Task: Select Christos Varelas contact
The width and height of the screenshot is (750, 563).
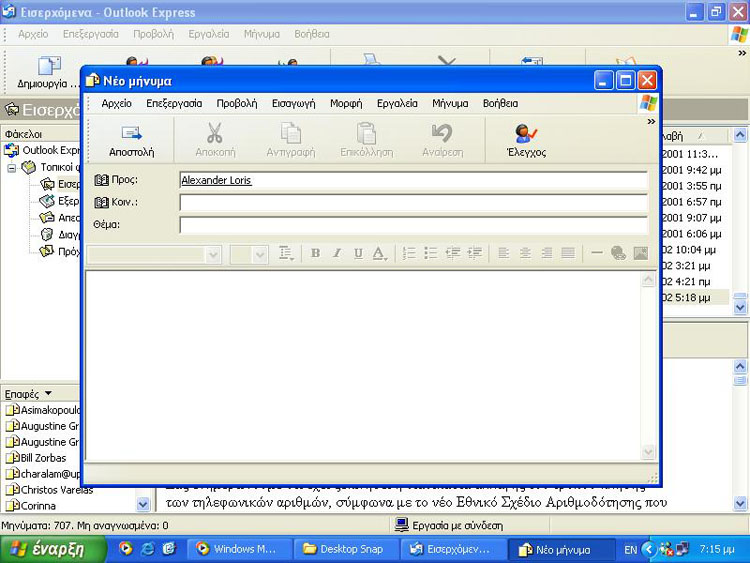Action: click(x=49, y=490)
